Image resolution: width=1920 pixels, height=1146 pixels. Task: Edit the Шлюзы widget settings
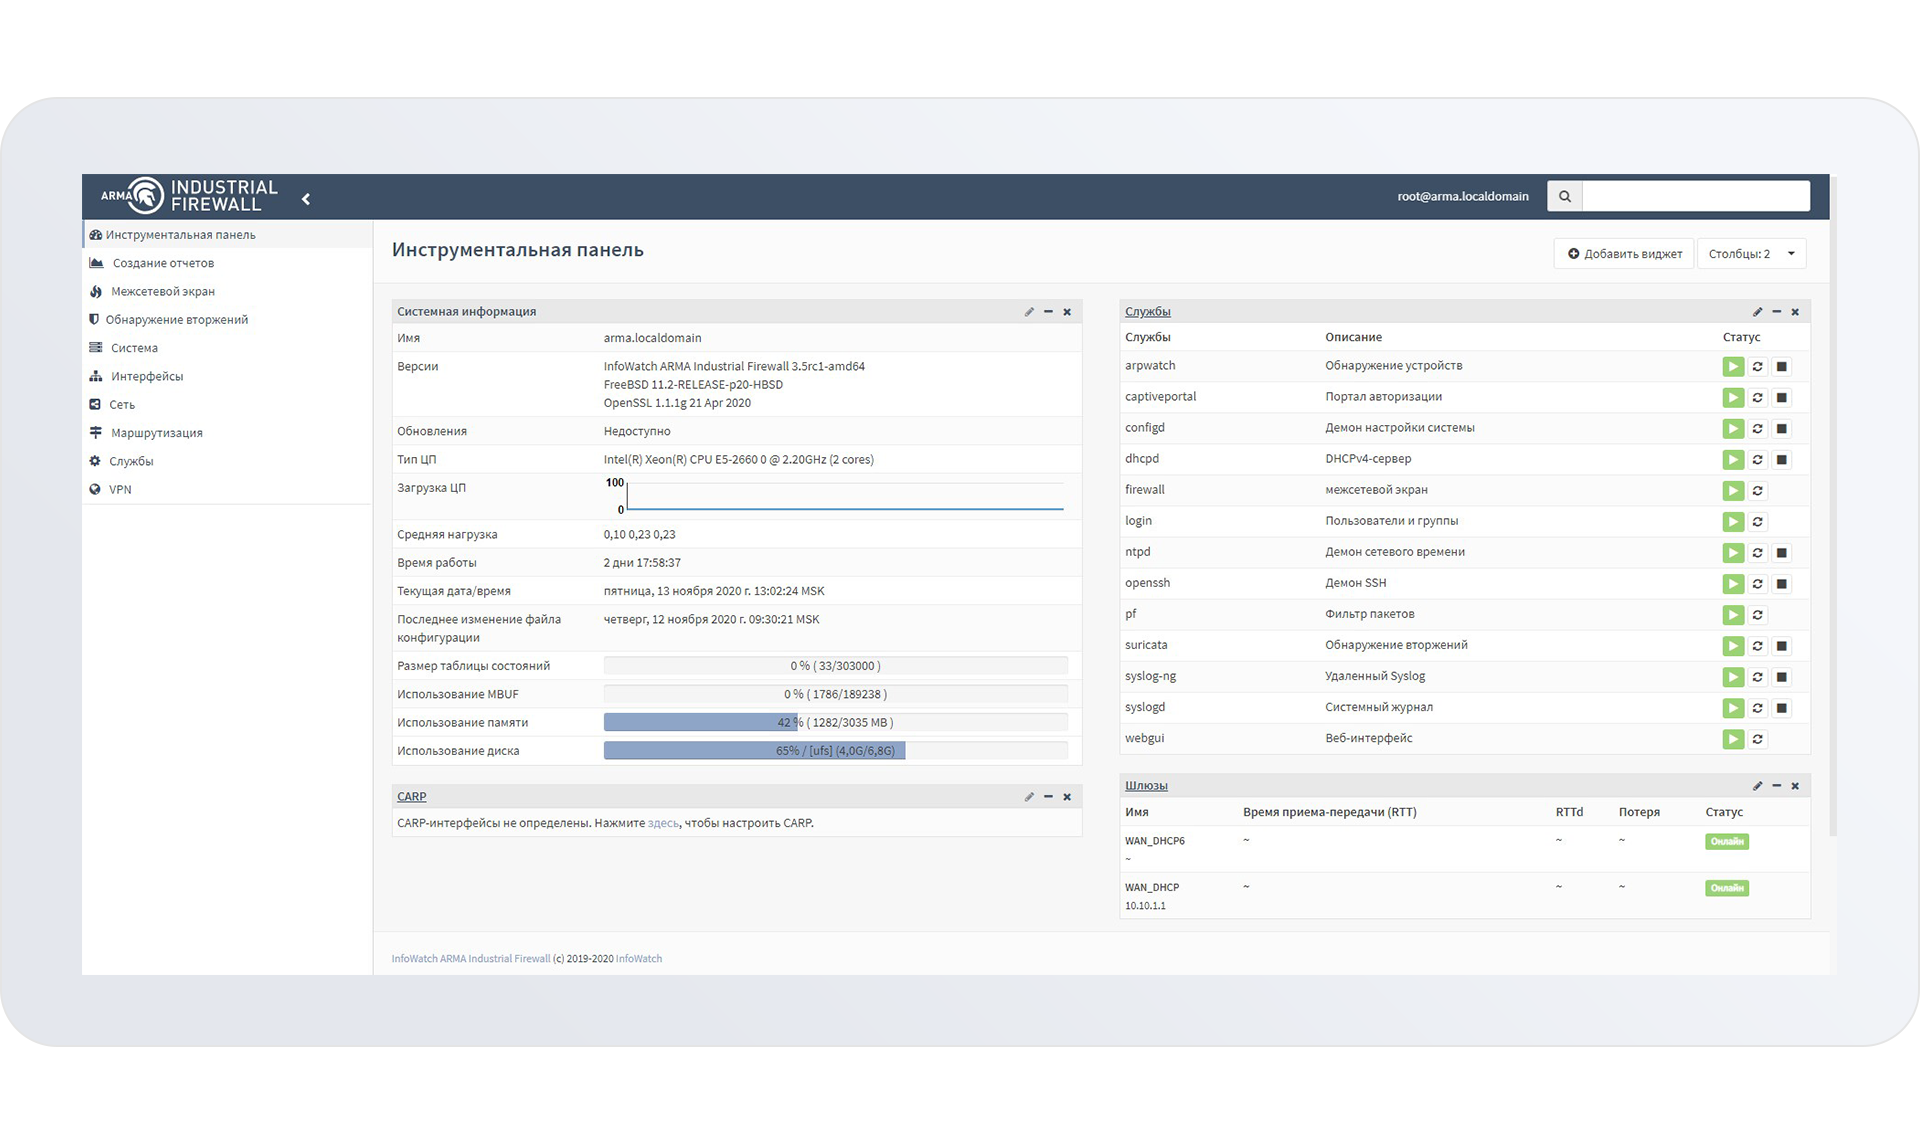point(1757,786)
